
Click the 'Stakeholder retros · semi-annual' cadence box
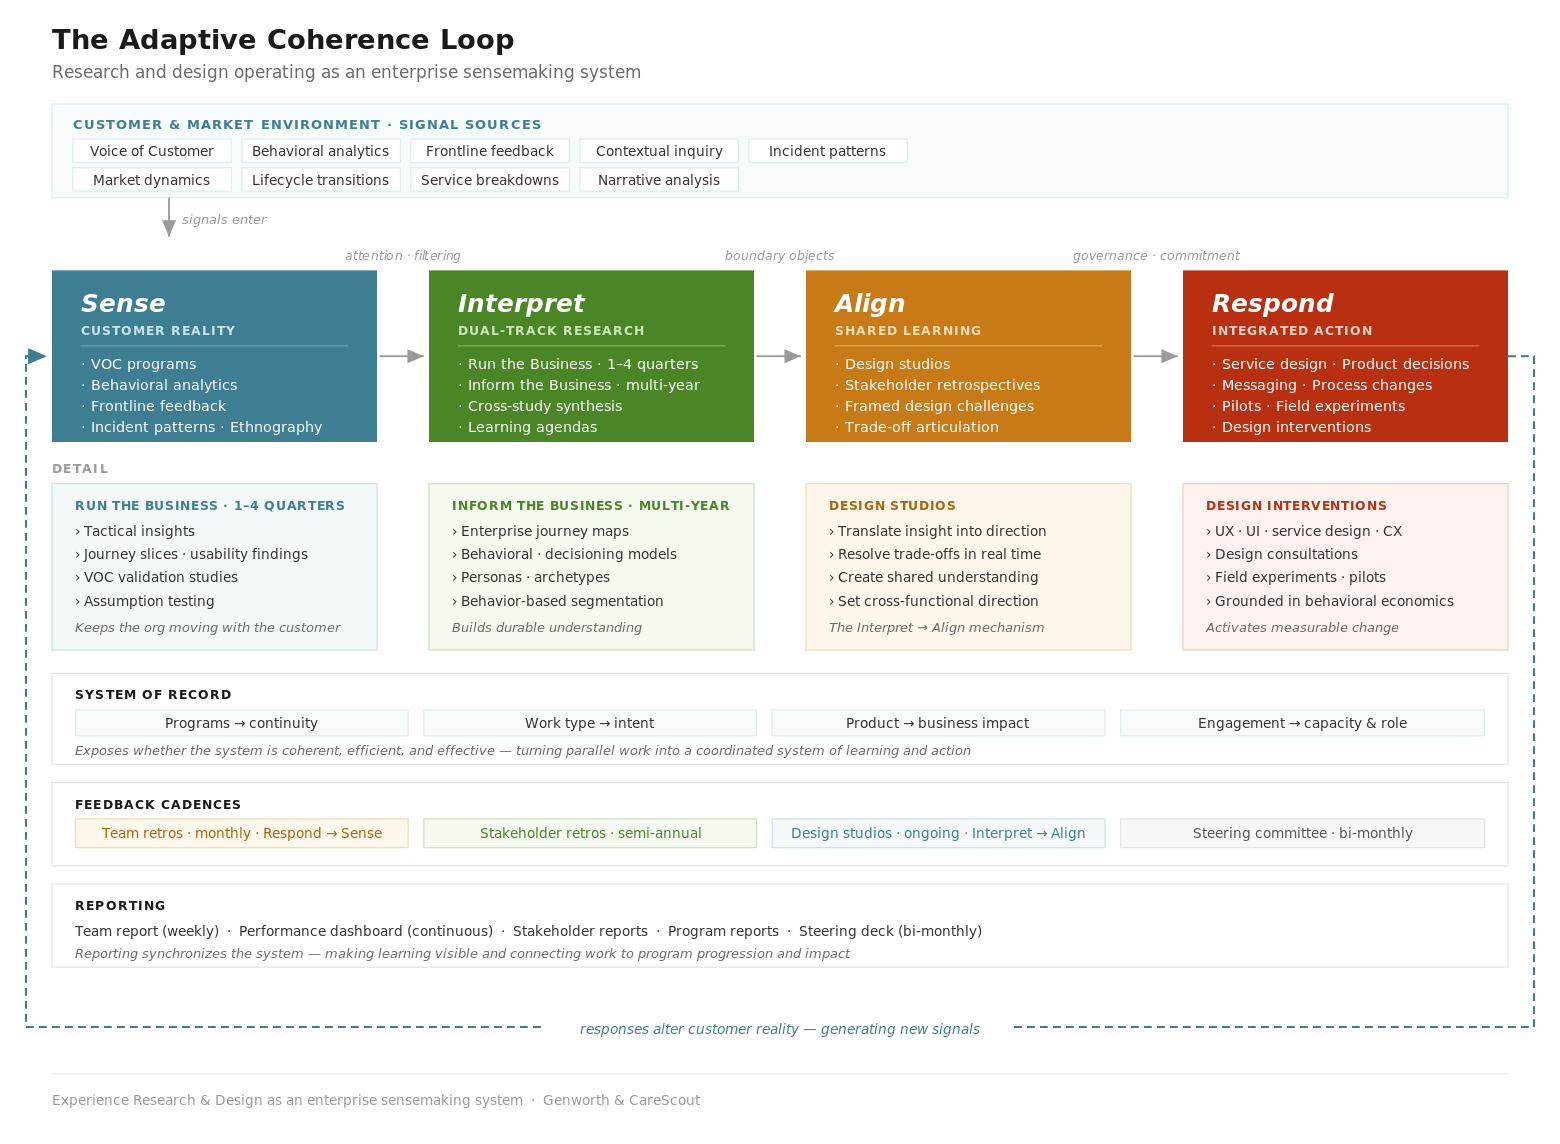coord(590,833)
